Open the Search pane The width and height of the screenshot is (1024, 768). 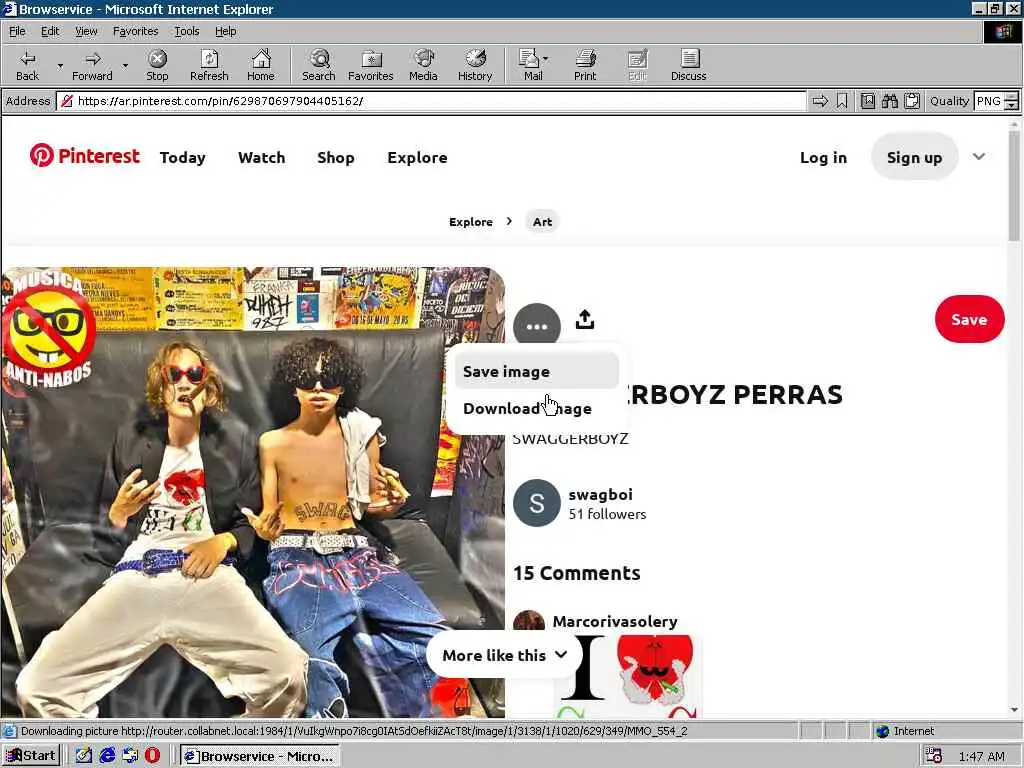319,65
